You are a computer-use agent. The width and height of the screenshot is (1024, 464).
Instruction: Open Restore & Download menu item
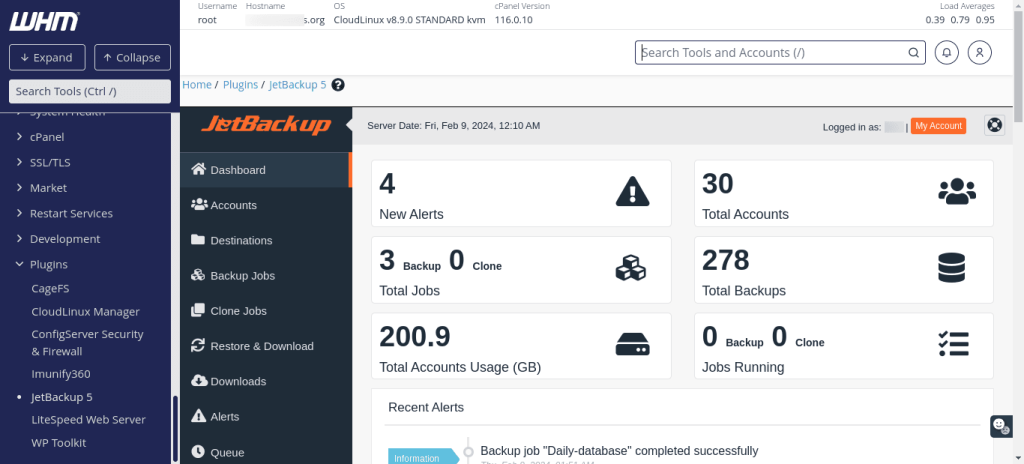[x=261, y=346]
